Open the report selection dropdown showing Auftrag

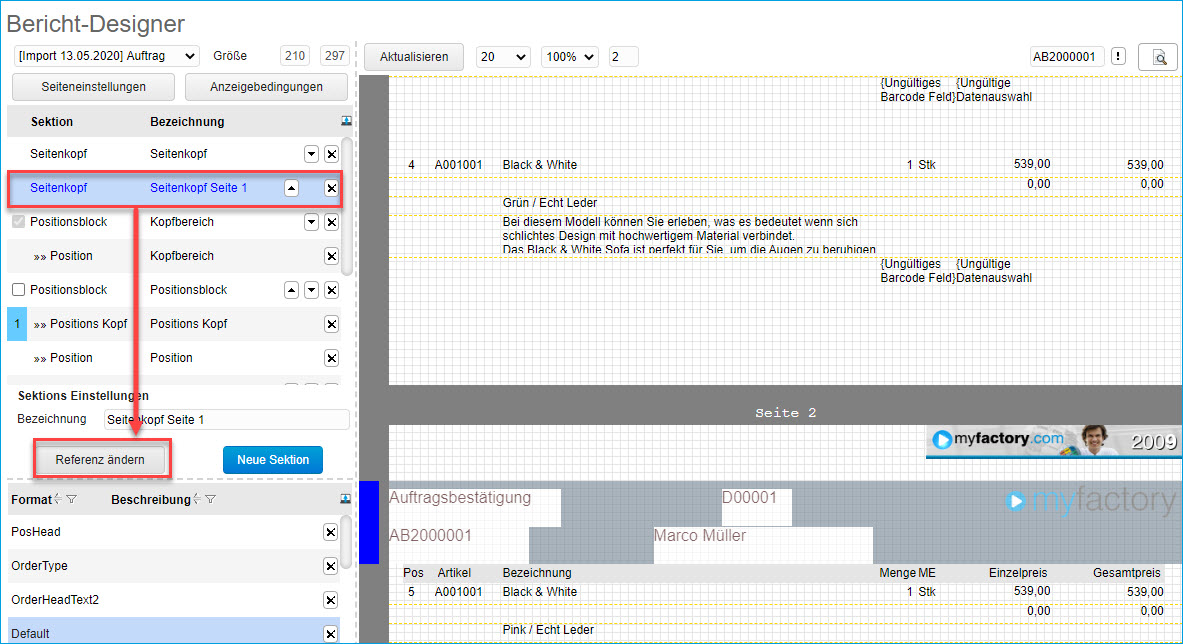click(106, 56)
